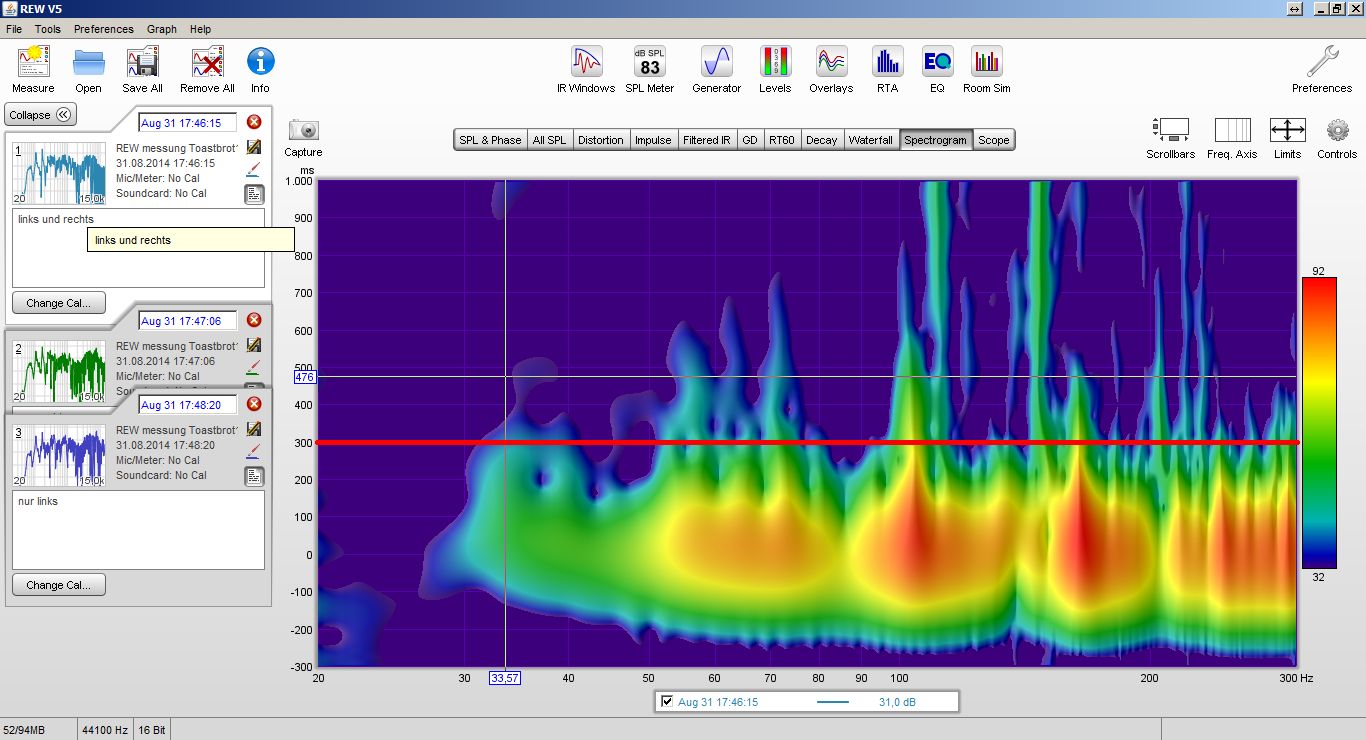1366x740 pixels.
Task: Change trace colour of measurement 2
Action: [x=254, y=367]
